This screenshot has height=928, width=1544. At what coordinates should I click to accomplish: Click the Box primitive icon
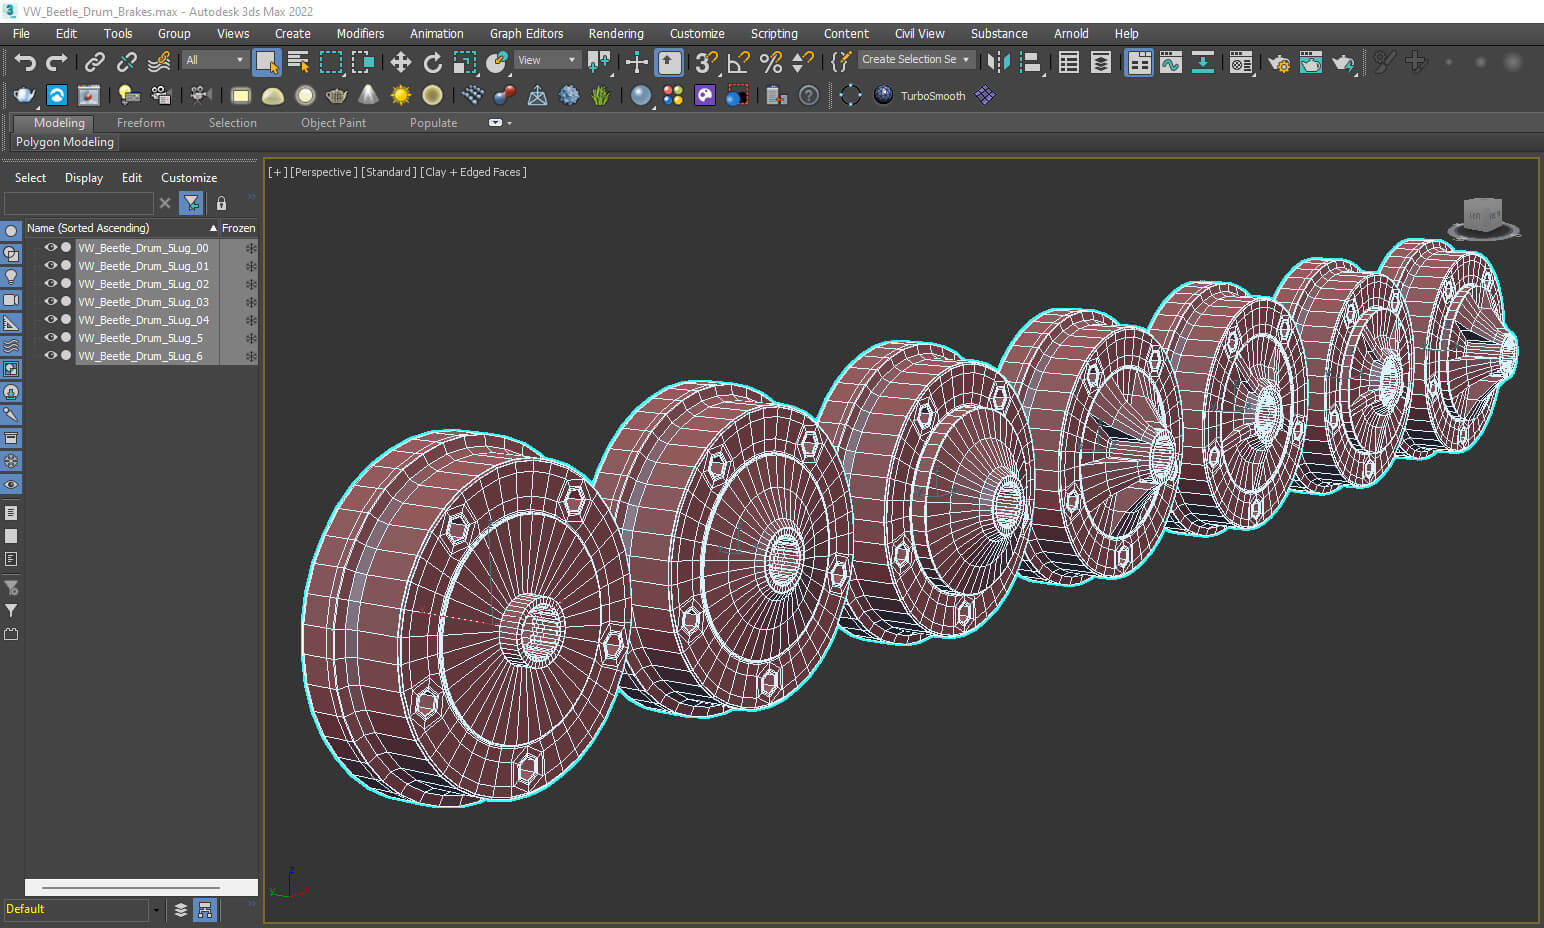tap(240, 95)
